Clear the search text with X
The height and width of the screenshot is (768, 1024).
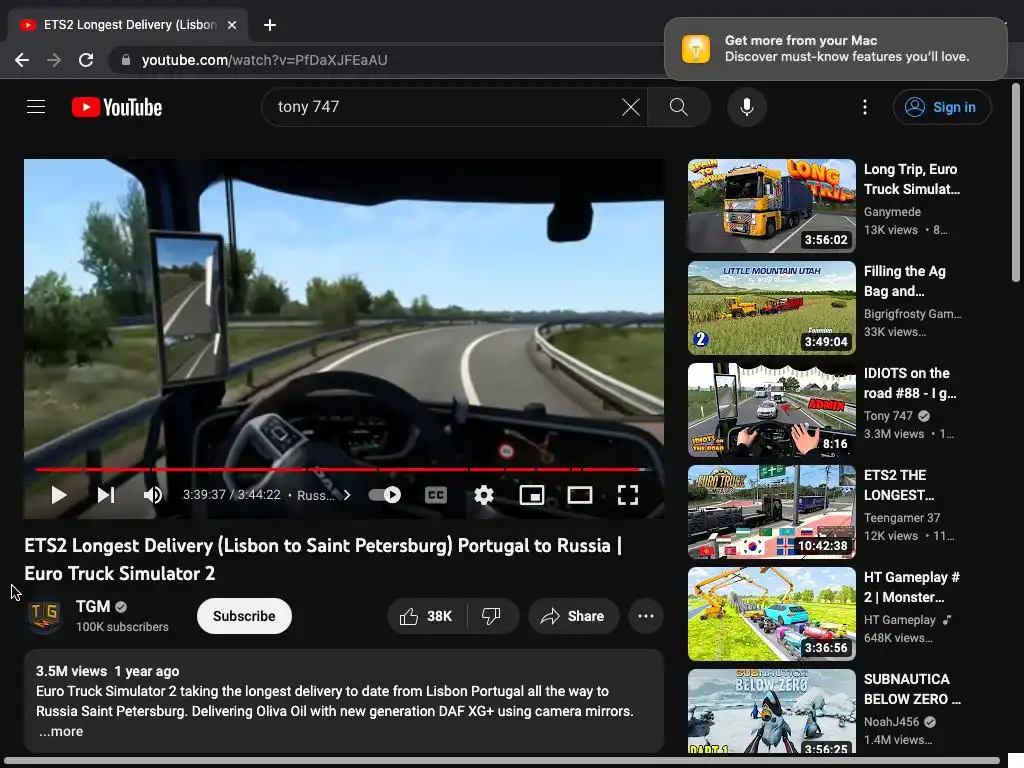click(x=631, y=107)
